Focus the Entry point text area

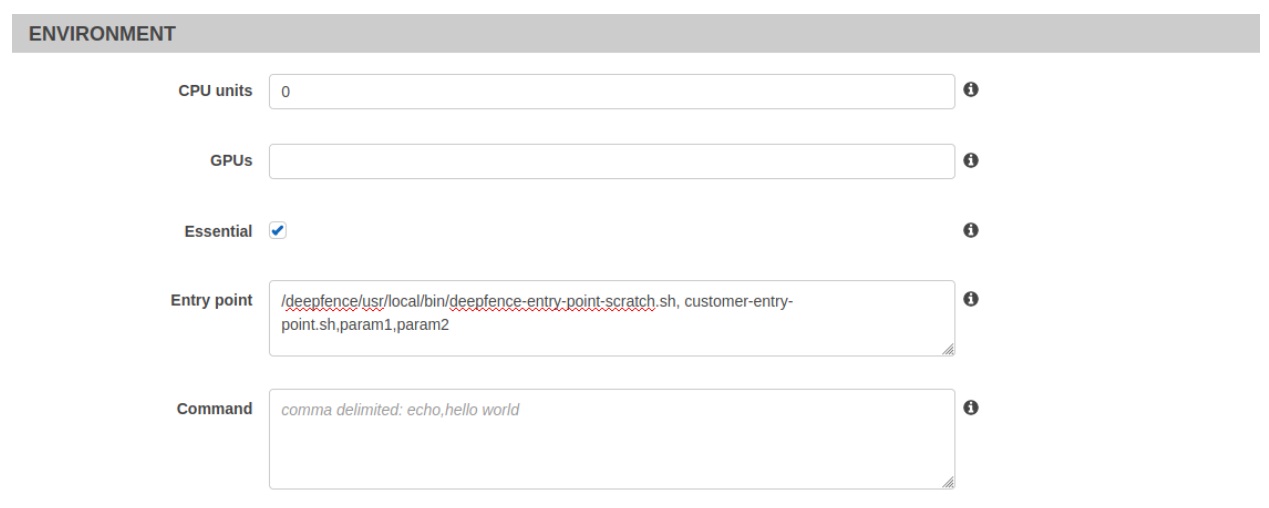tap(612, 318)
